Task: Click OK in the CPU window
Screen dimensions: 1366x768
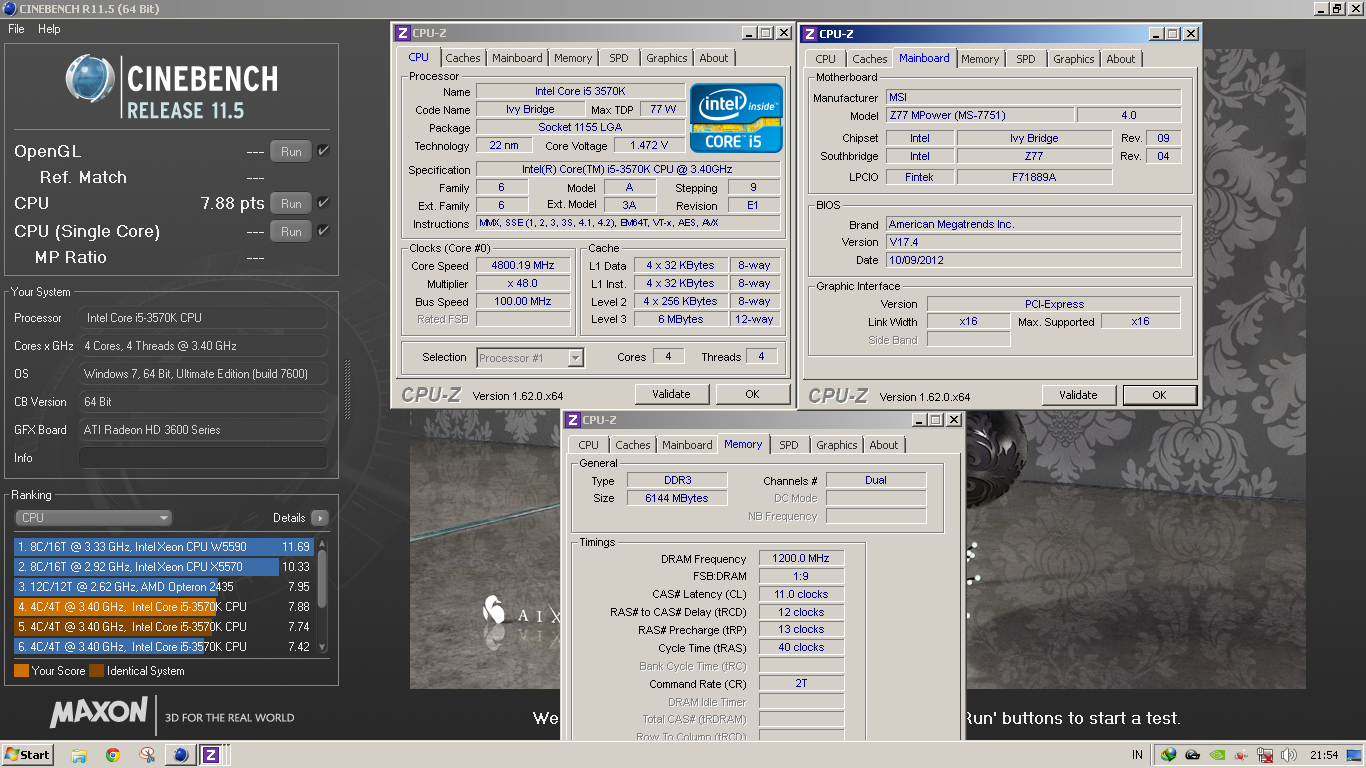Action: pyautogui.click(x=752, y=394)
